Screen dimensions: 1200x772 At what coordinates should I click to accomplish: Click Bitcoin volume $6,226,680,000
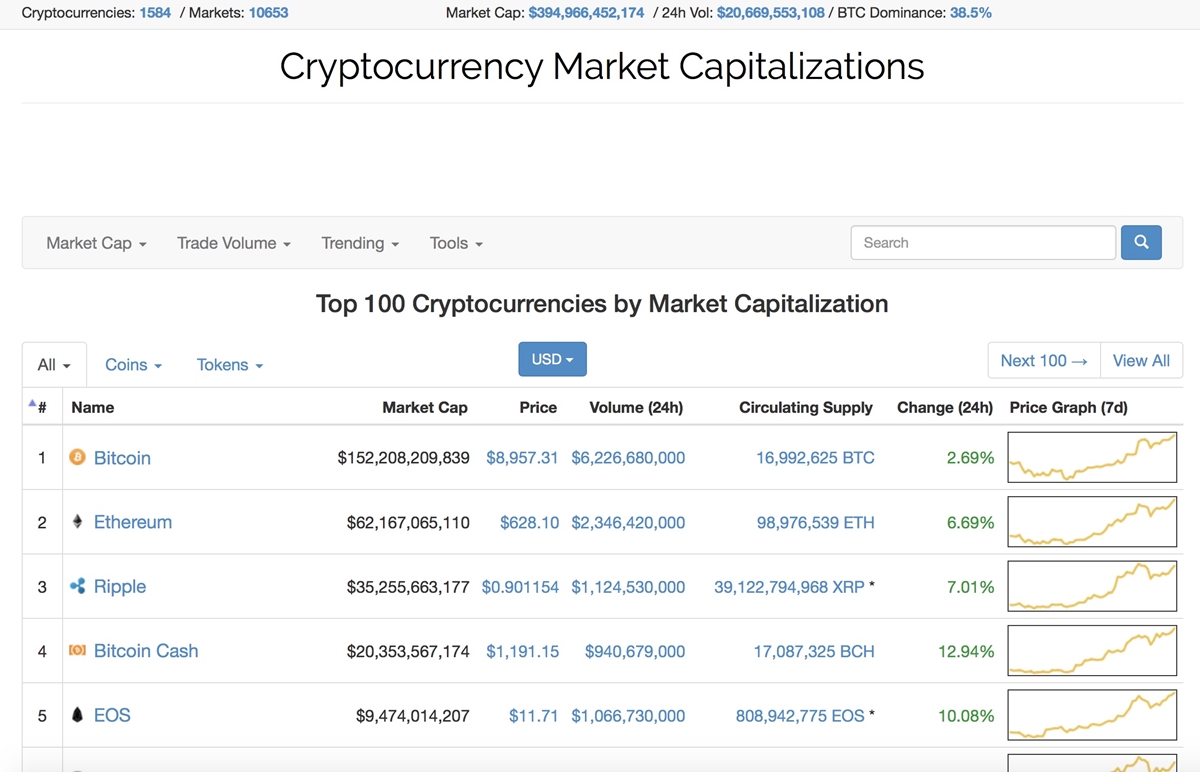[x=628, y=458]
